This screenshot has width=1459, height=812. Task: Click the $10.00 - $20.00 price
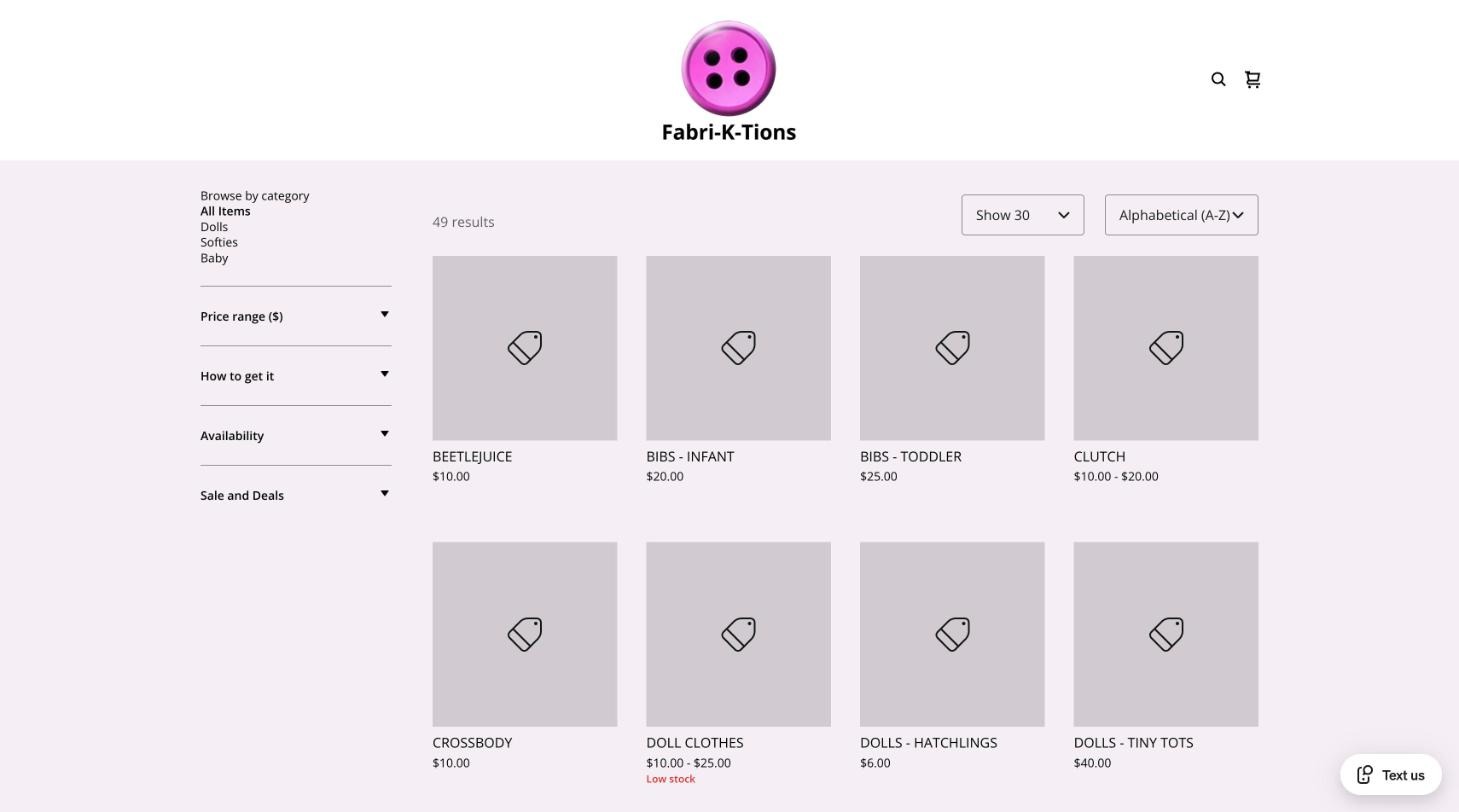[1116, 476]
